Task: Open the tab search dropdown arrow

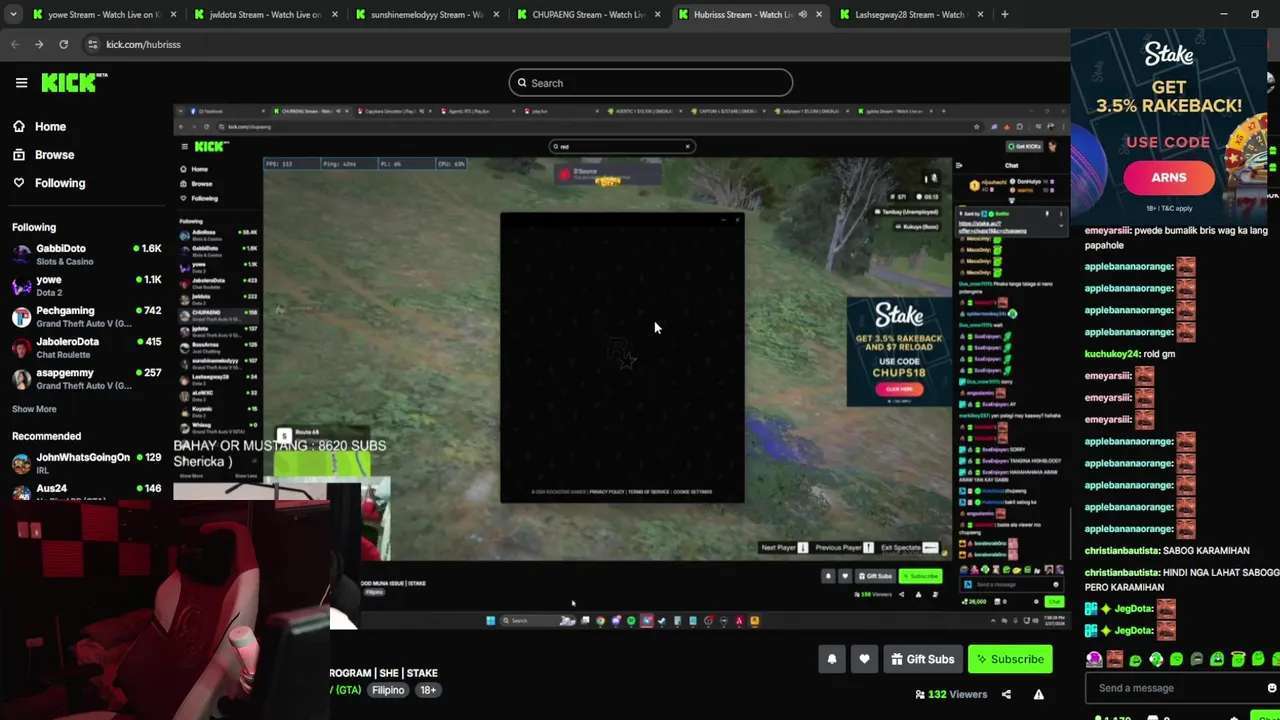Action: click(x=13, y=14)
